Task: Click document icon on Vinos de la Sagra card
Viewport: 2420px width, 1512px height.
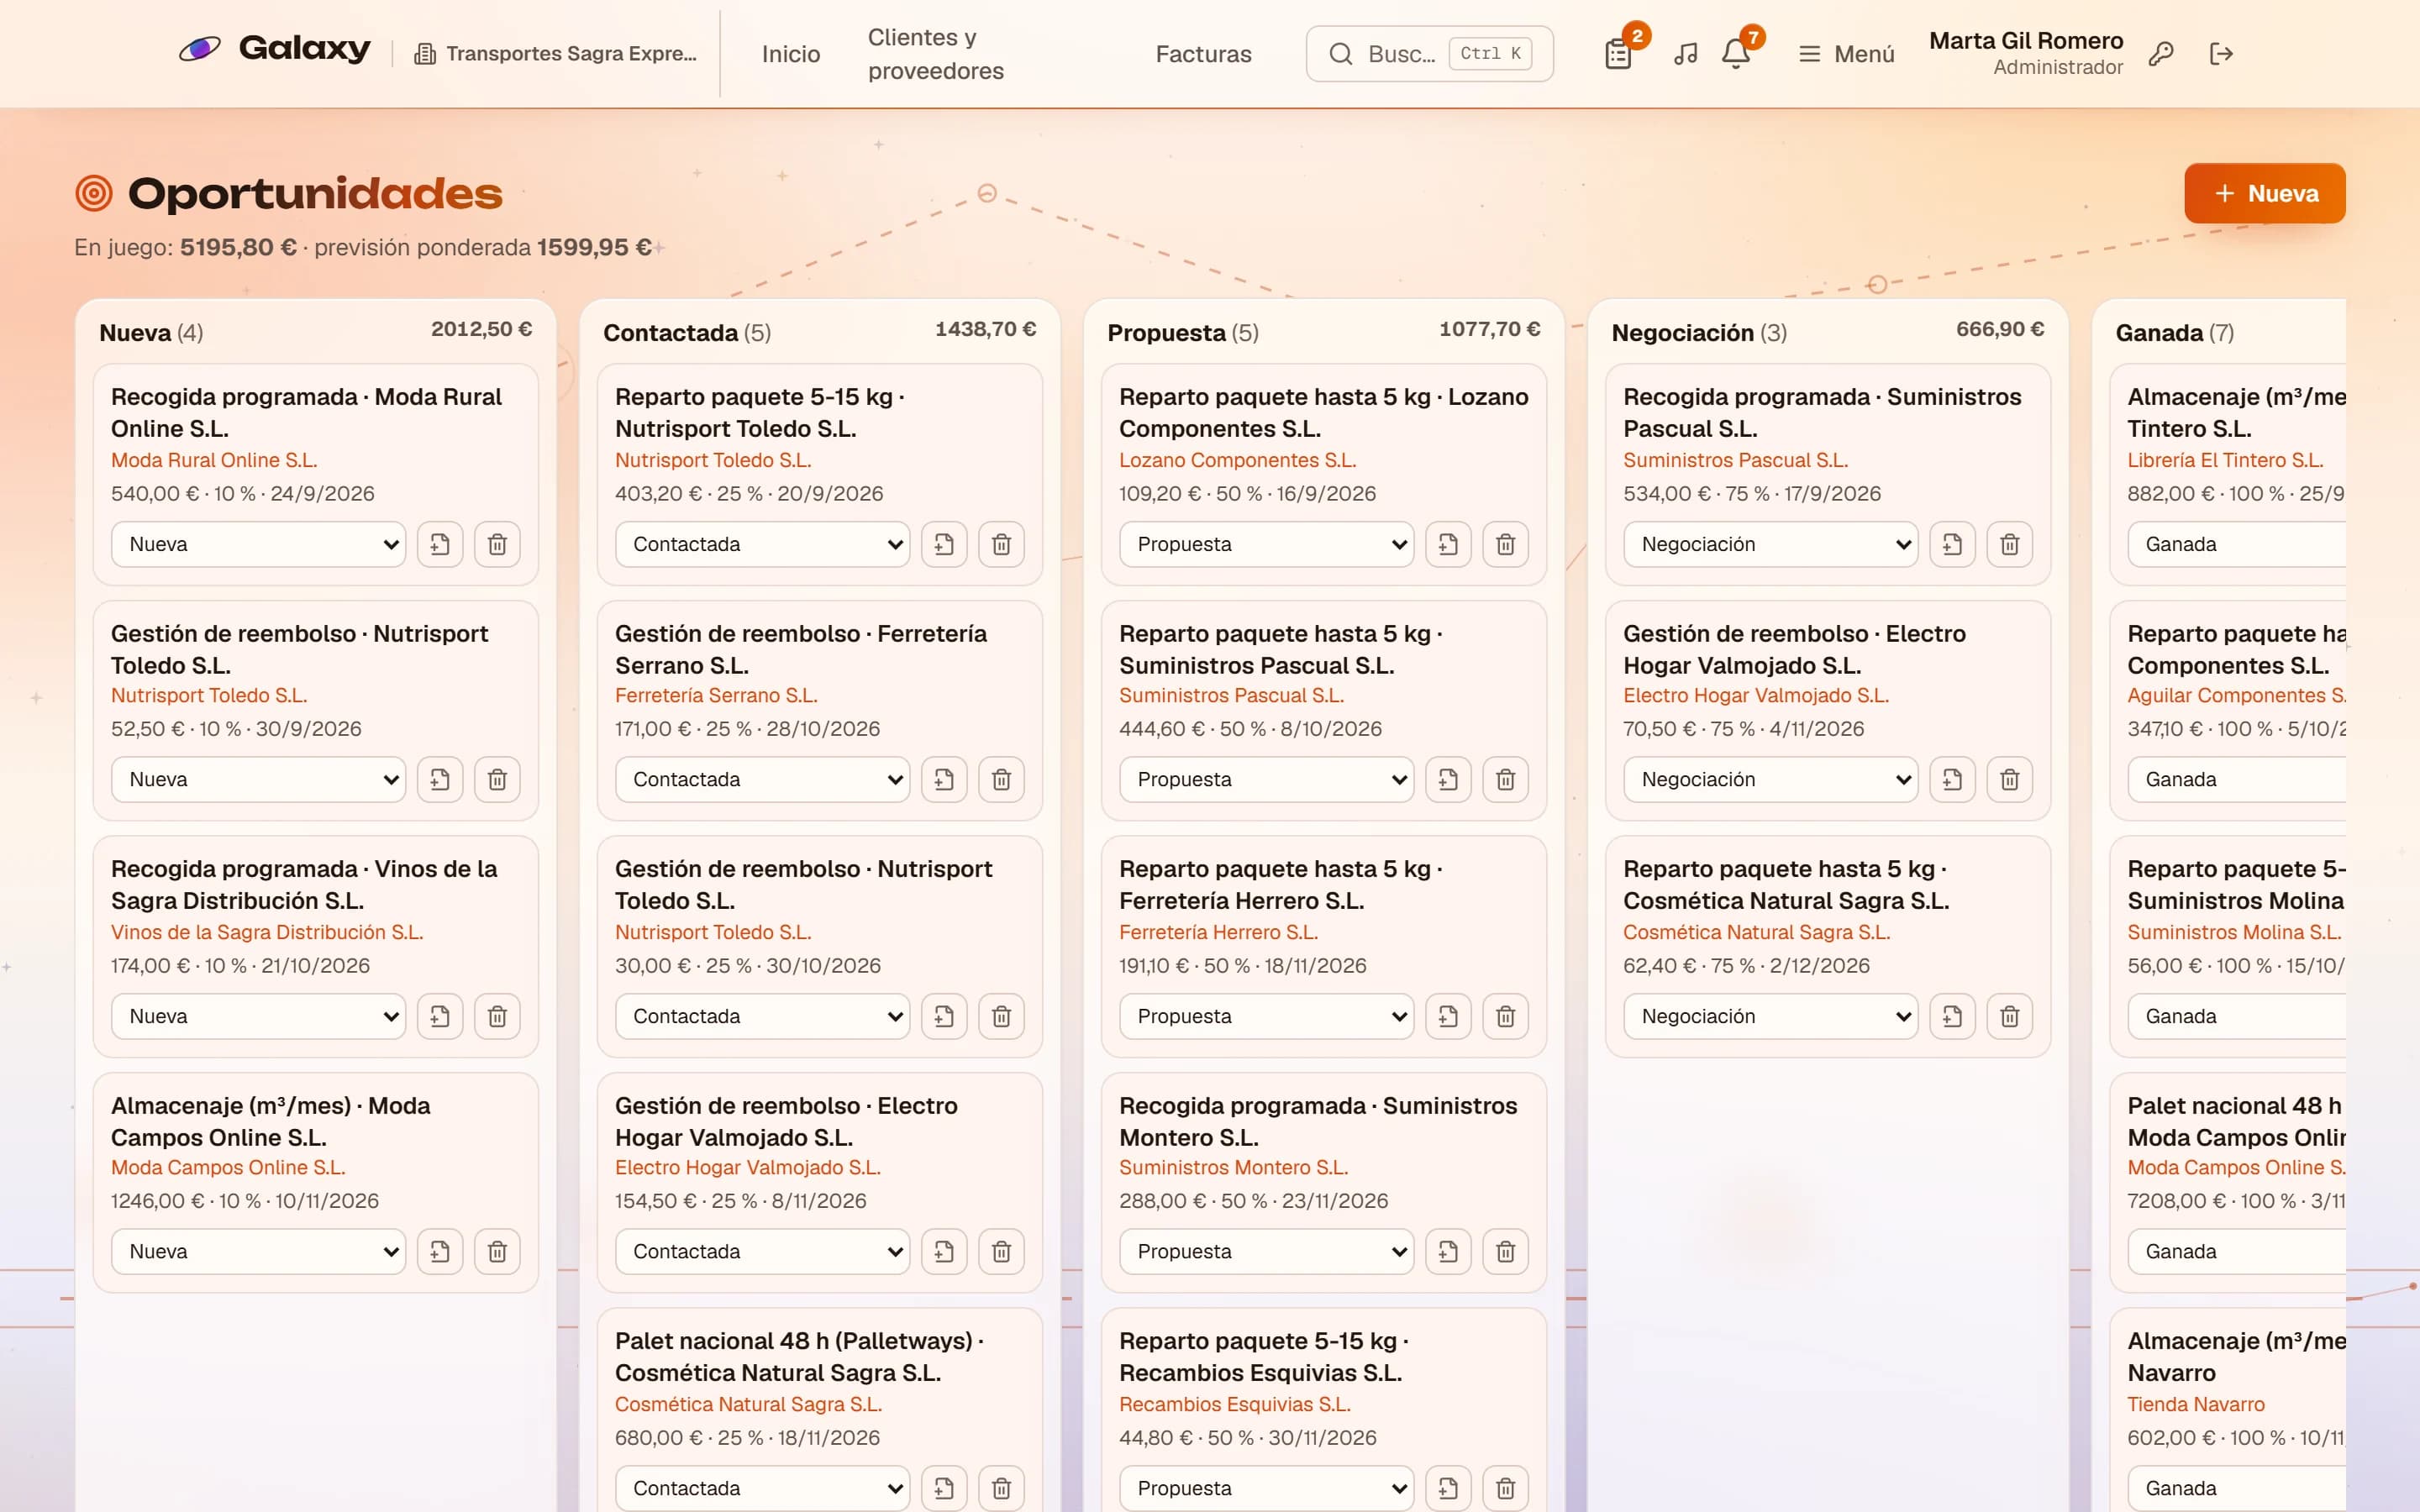Action: pyautogui.click(x=440, y=1016)
